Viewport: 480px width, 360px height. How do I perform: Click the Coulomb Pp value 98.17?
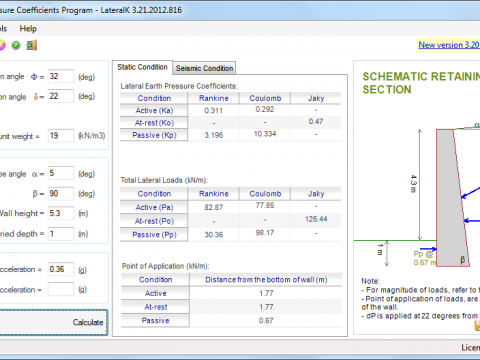coord(265,233)
